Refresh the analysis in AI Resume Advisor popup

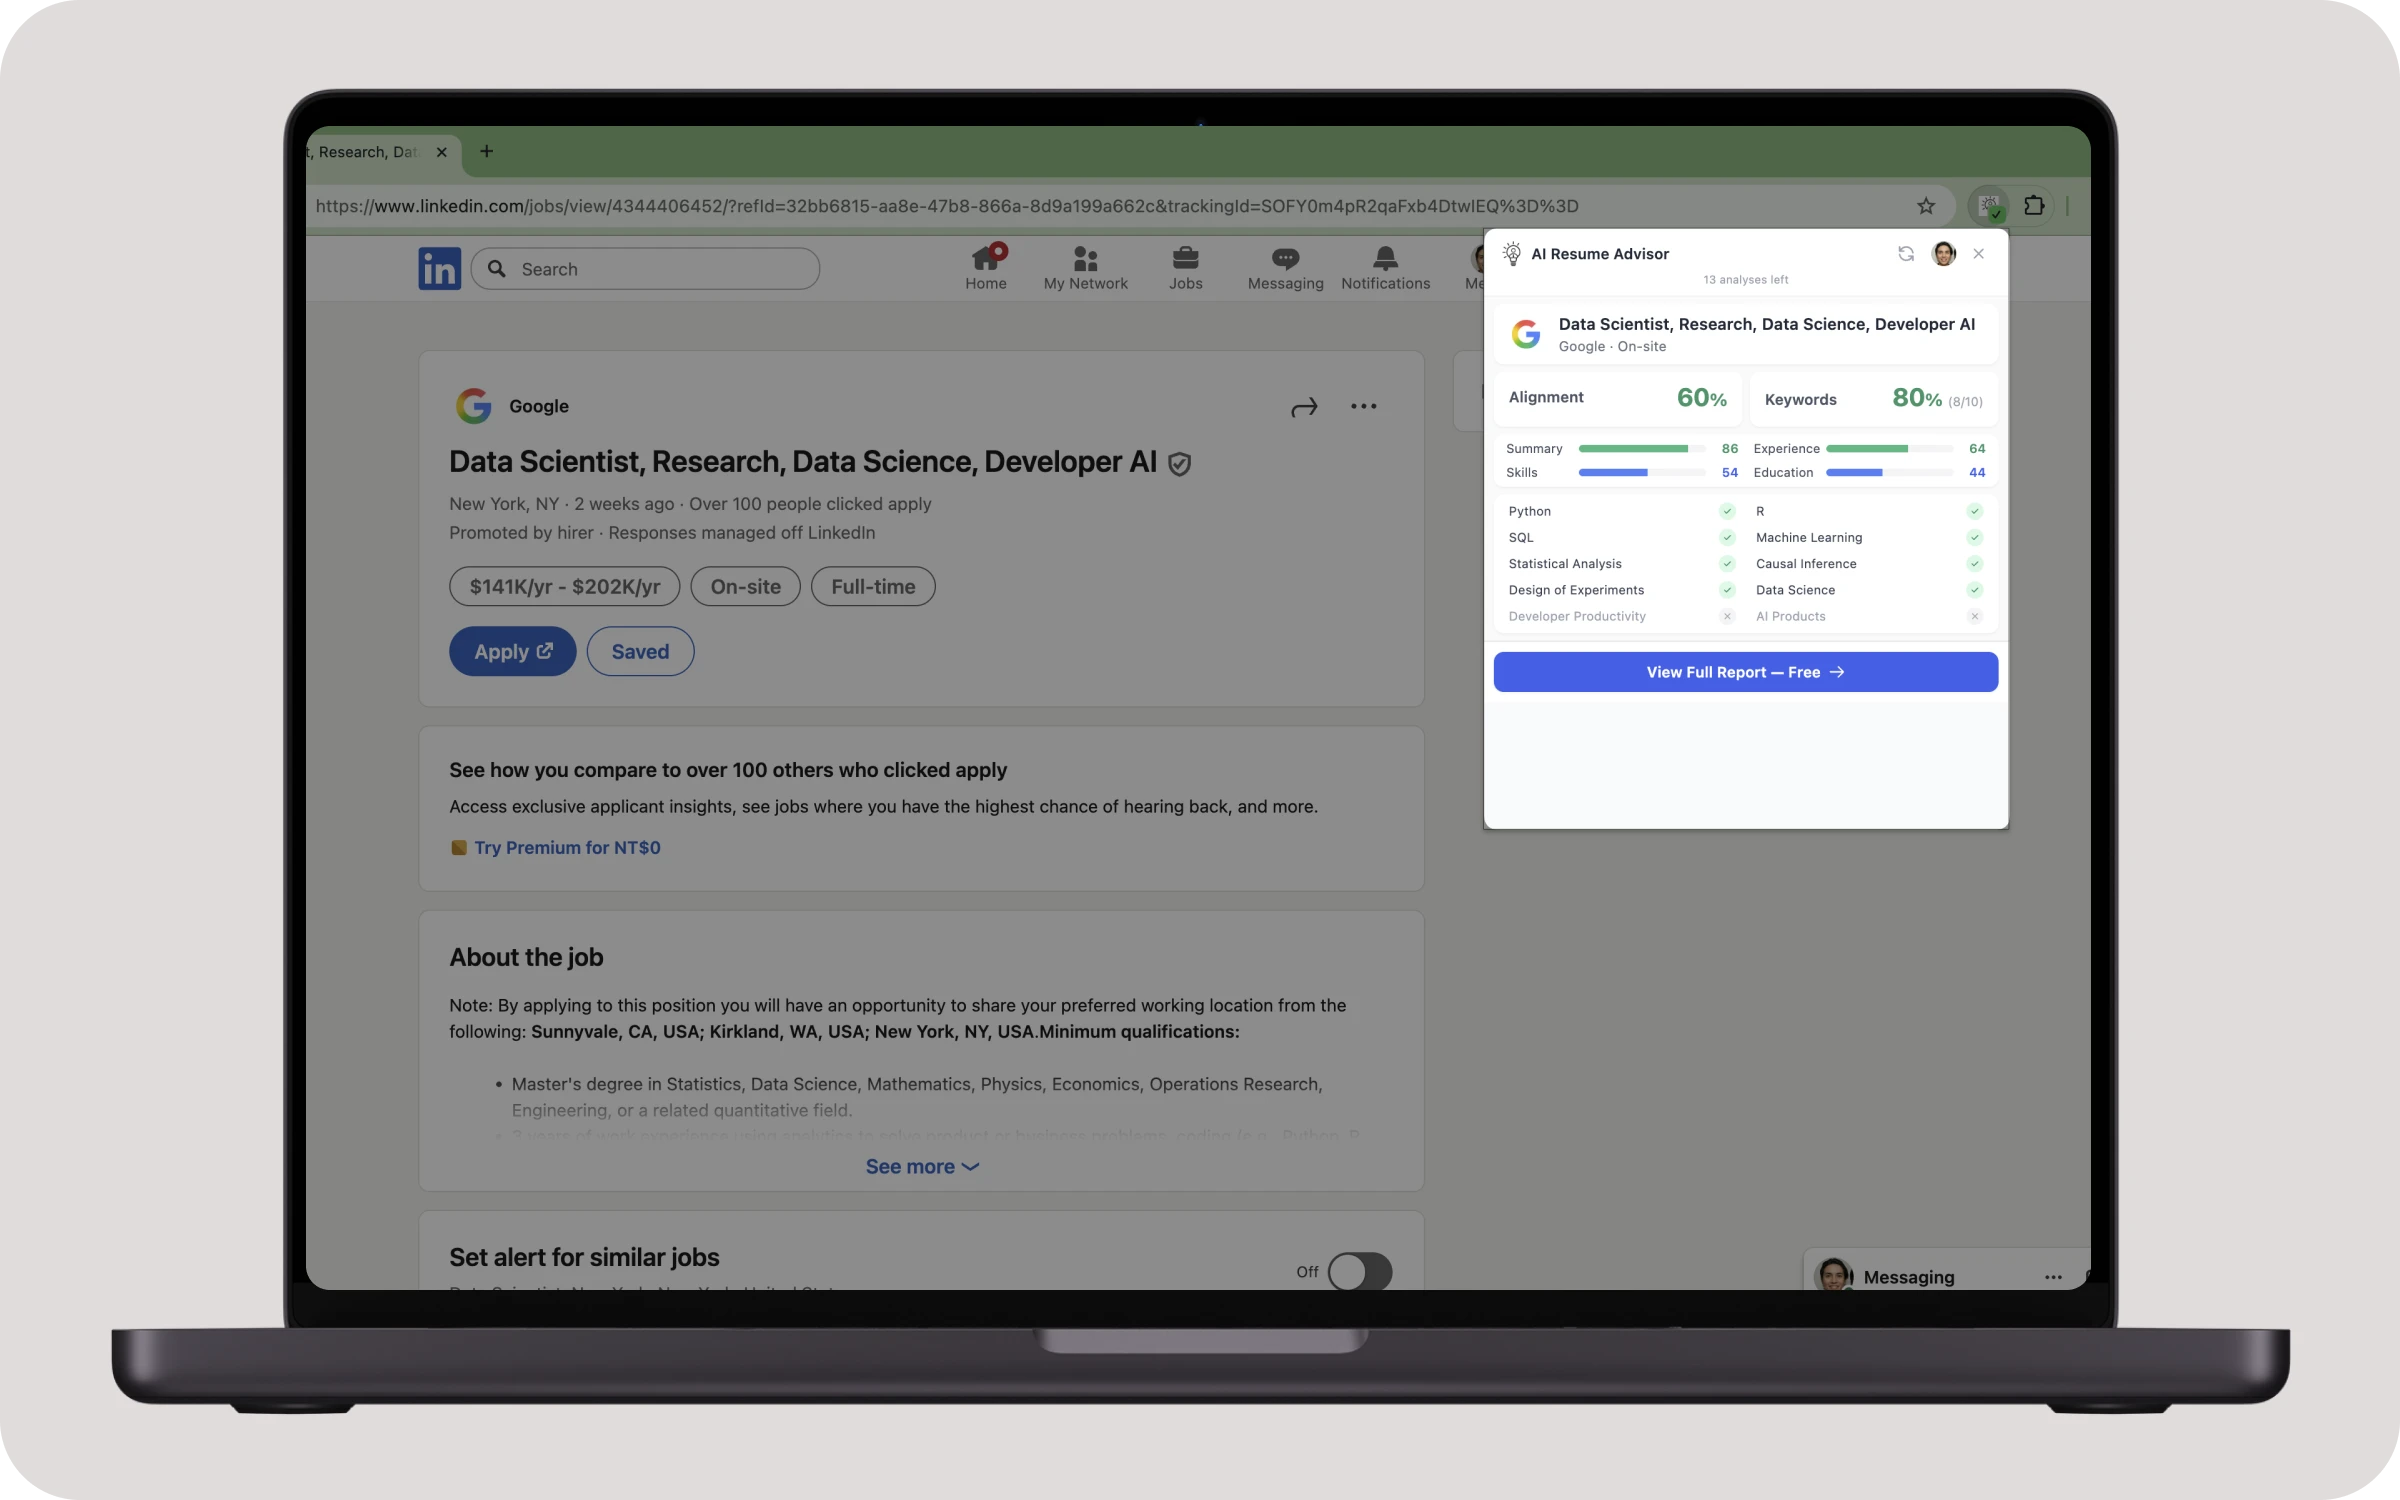click(x=1905, y=253)
